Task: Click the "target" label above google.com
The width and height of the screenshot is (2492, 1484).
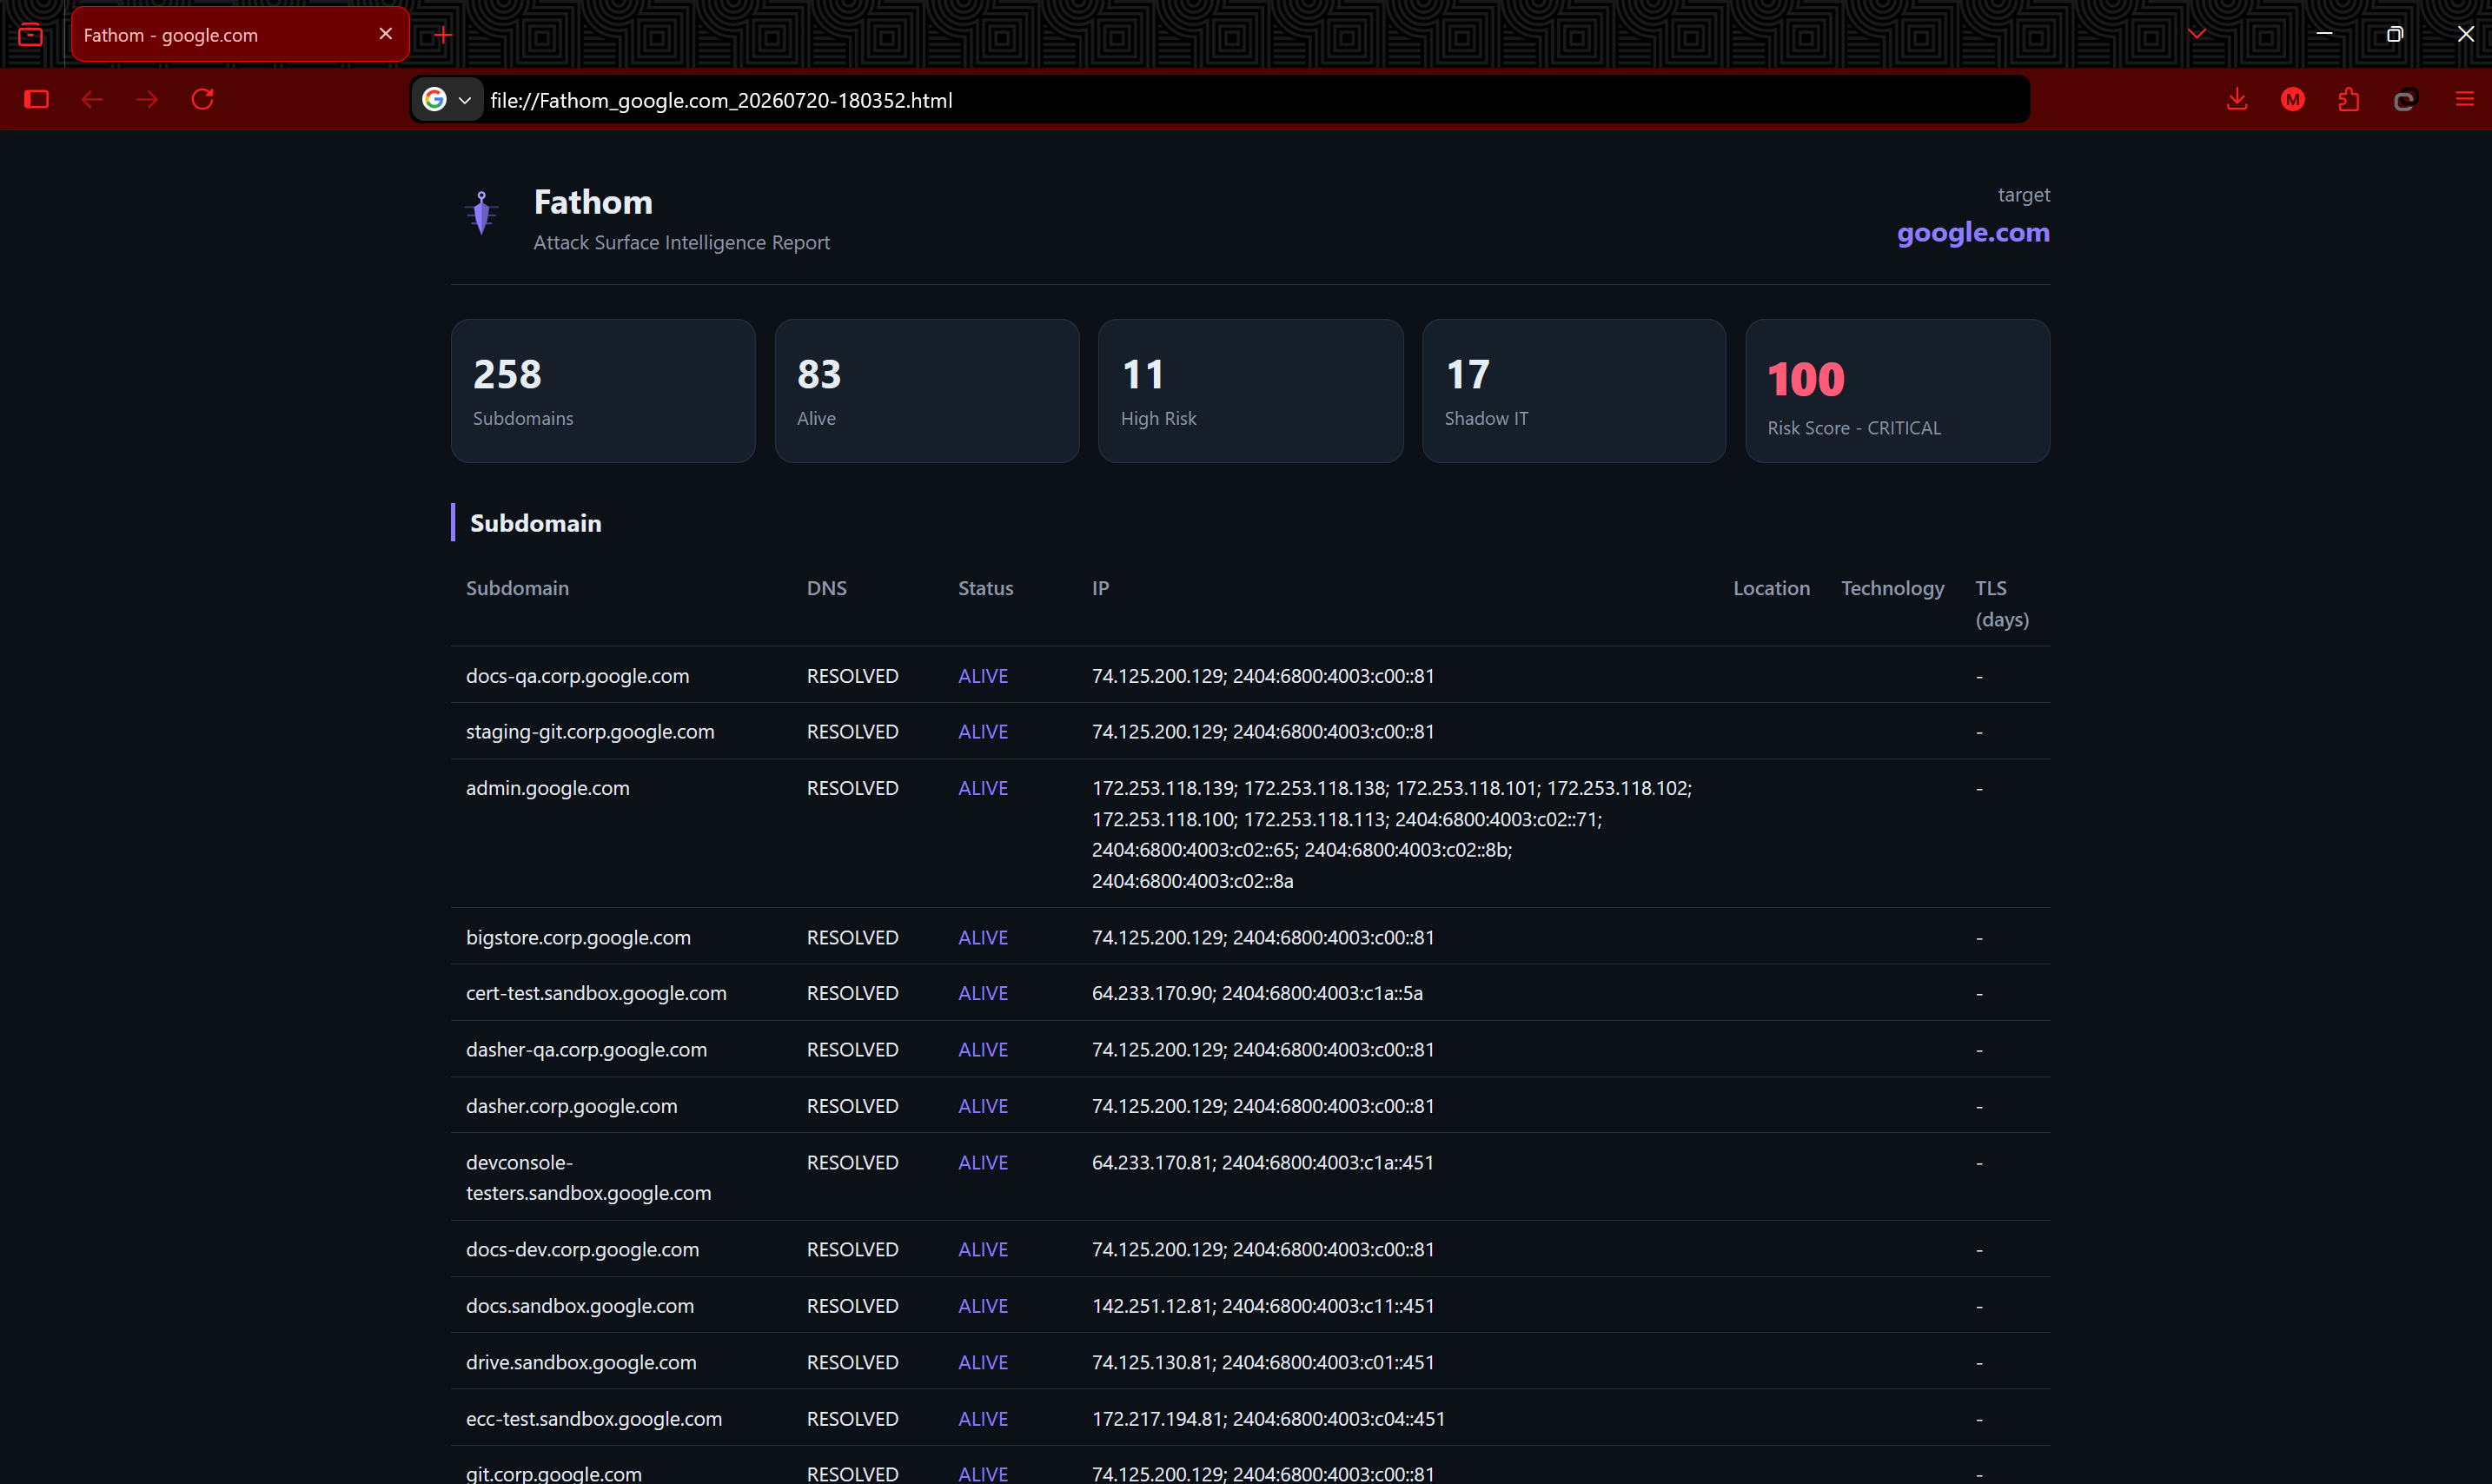Action: coord(2024,195)
